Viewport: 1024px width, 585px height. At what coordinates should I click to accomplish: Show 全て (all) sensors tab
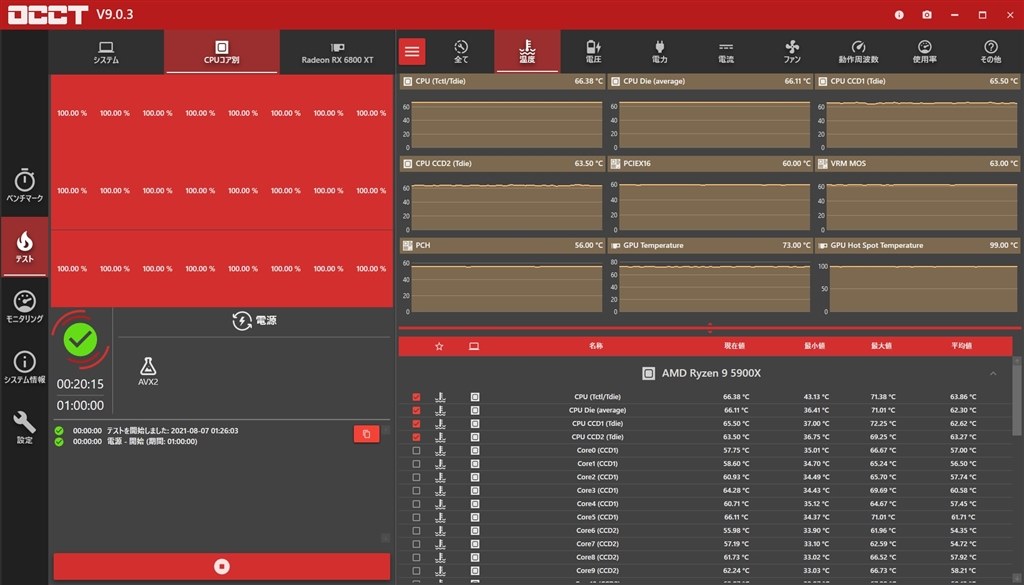461,52
